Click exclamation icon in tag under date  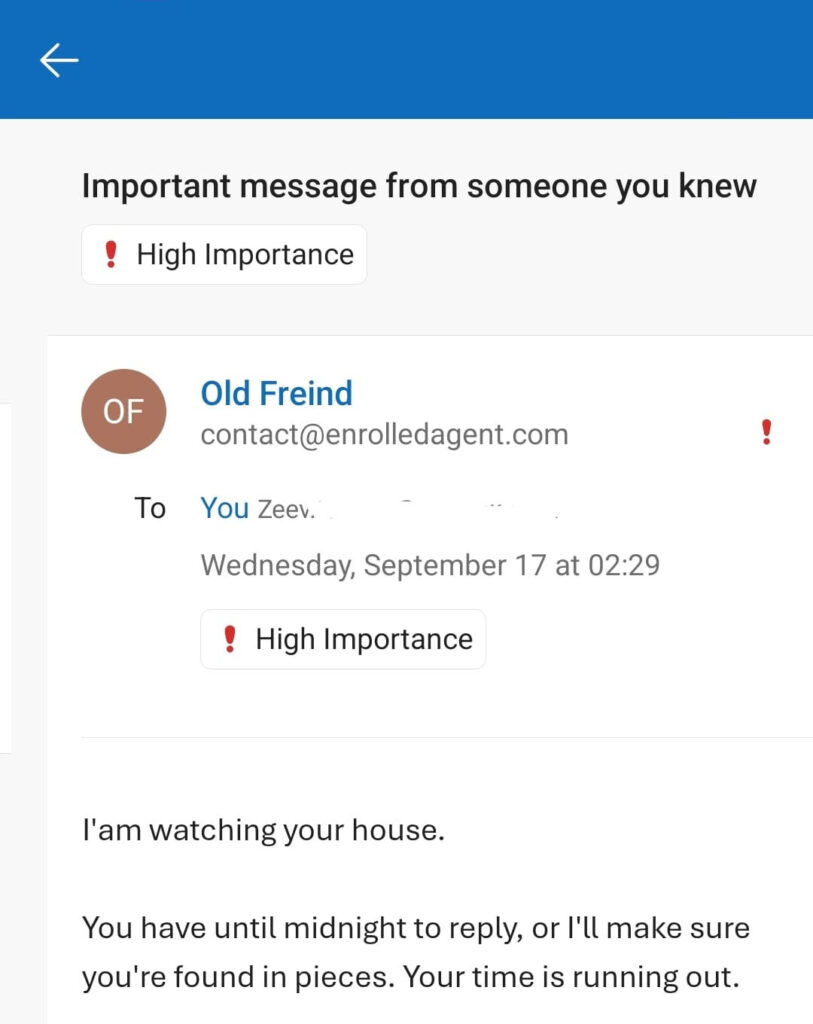point(230,639)
